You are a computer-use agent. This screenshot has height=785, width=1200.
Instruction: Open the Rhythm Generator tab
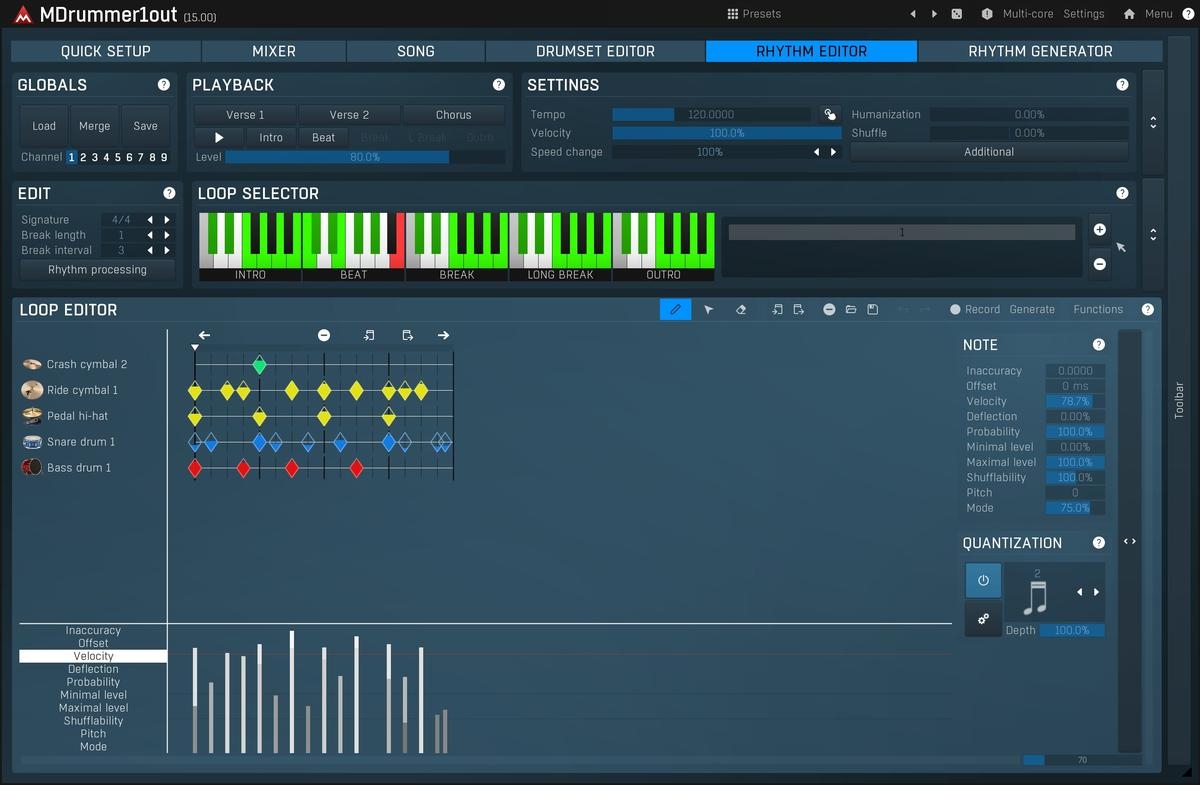[x=1040, y=51]
